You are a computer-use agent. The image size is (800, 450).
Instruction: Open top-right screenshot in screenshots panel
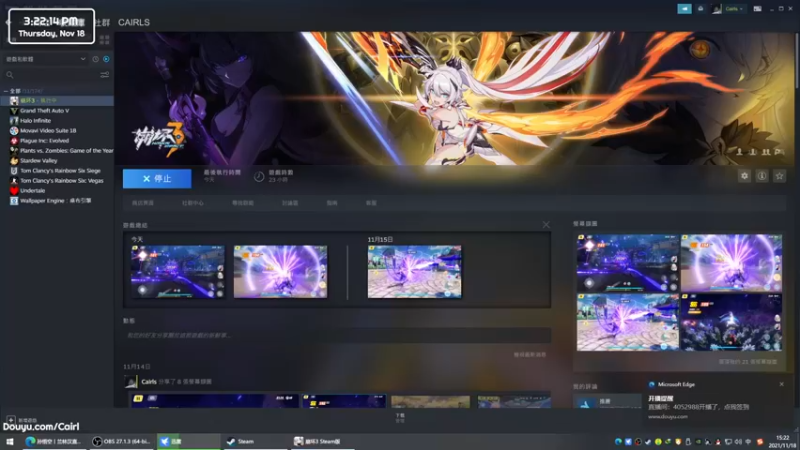pyautogui.click(x=731, y=263)
